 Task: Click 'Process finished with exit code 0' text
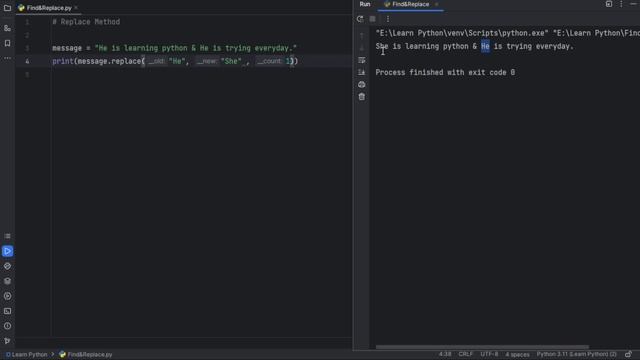[x=445, y=73]
